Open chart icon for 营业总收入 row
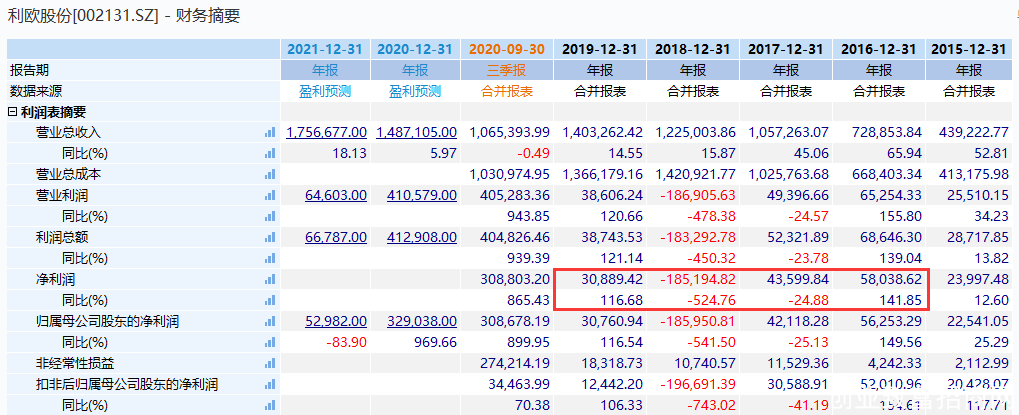Screen dimensions: 1019x415 pos(270,132)
